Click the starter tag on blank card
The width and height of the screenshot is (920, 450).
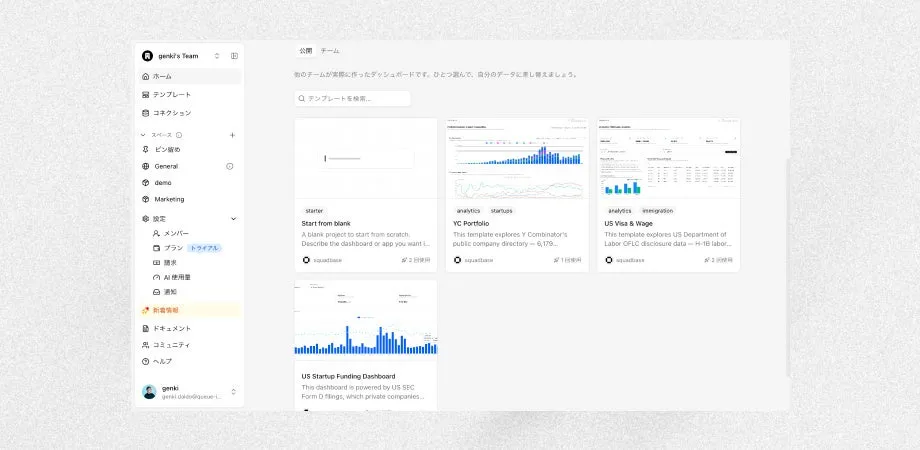click(314, 211)
